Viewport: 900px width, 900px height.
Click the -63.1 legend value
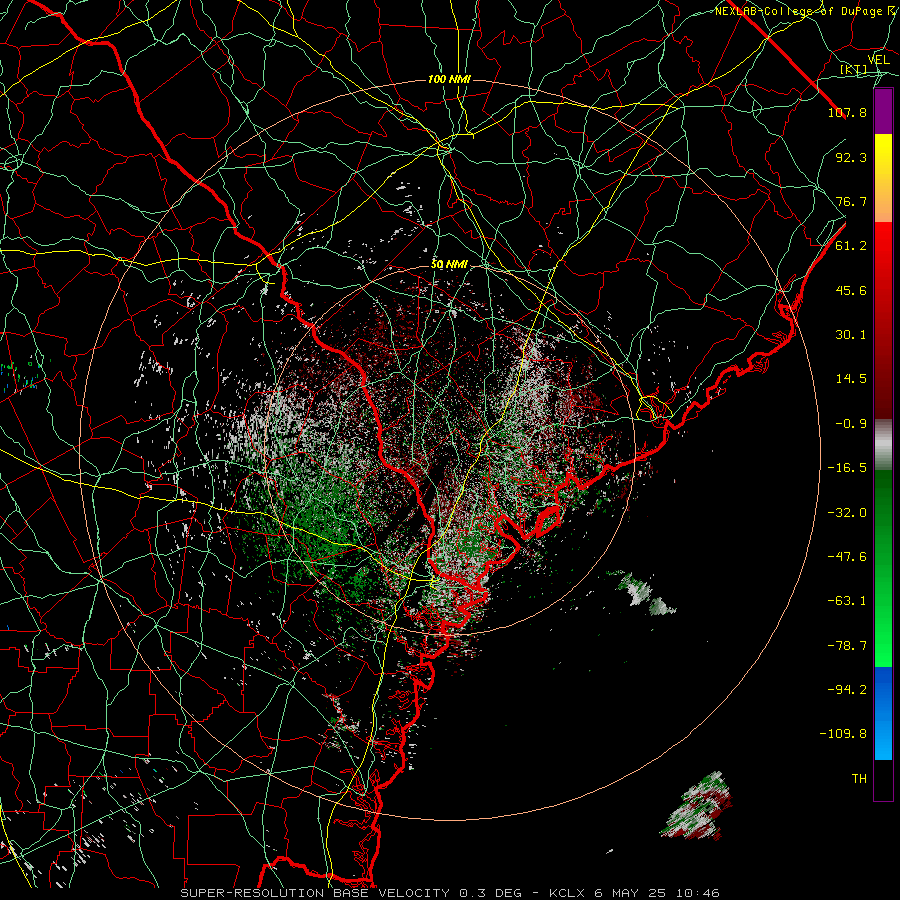[847, 601]
